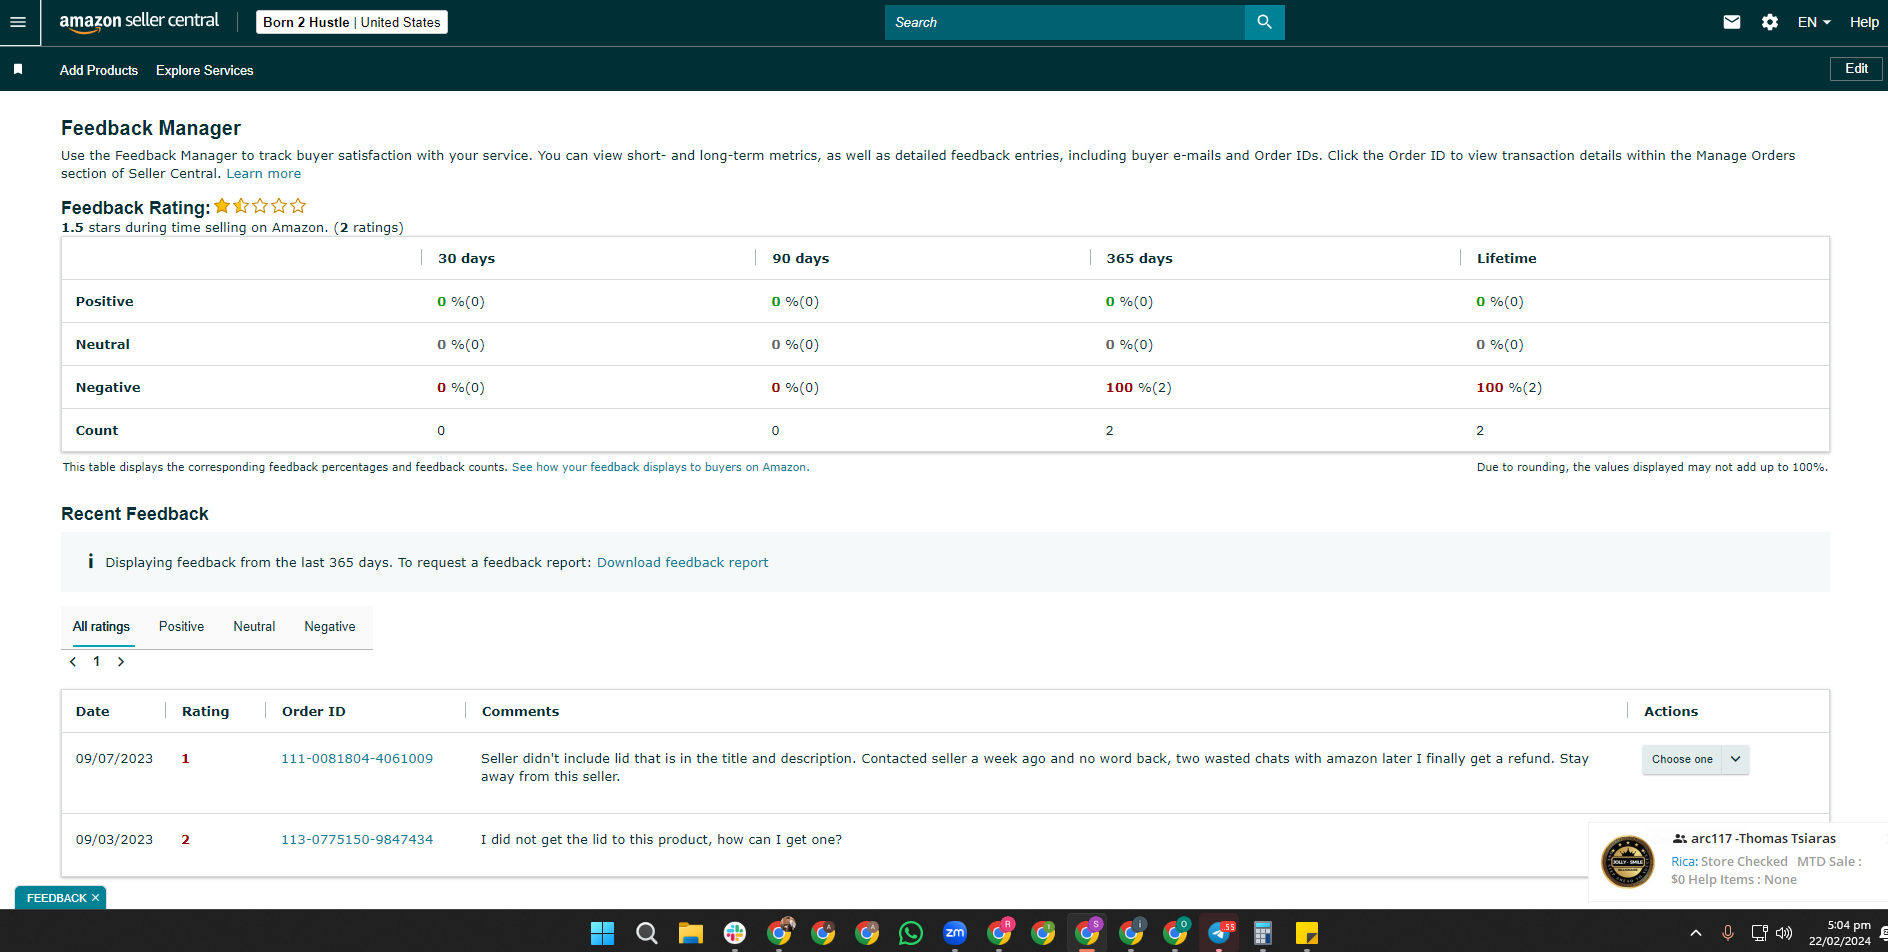Go to the previous feedback page arrow
The width and height of the screenshot is (1888, 952).
[73, 662]
